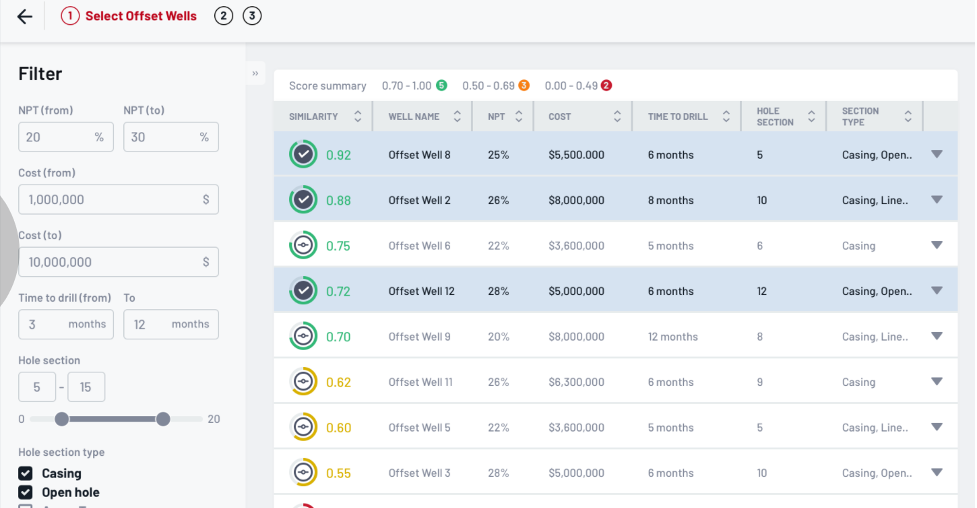
Task: Sort table by Similarity column arrows
Action: [x=358, y=117]
